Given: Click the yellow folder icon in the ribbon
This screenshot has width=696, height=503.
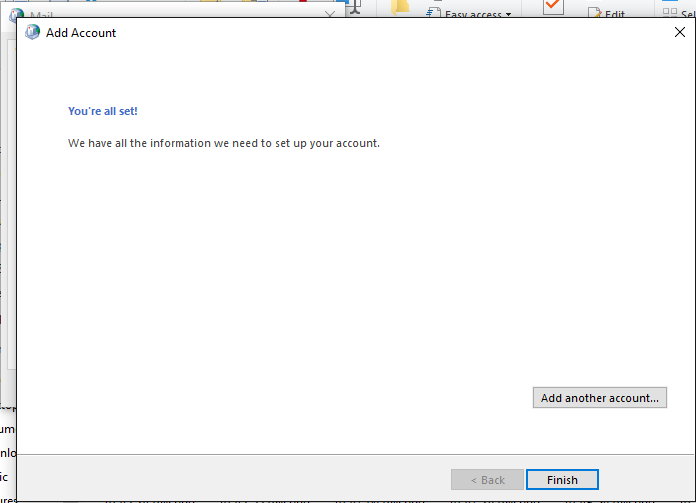Looking at the screenshot, I should coord(400,8).
